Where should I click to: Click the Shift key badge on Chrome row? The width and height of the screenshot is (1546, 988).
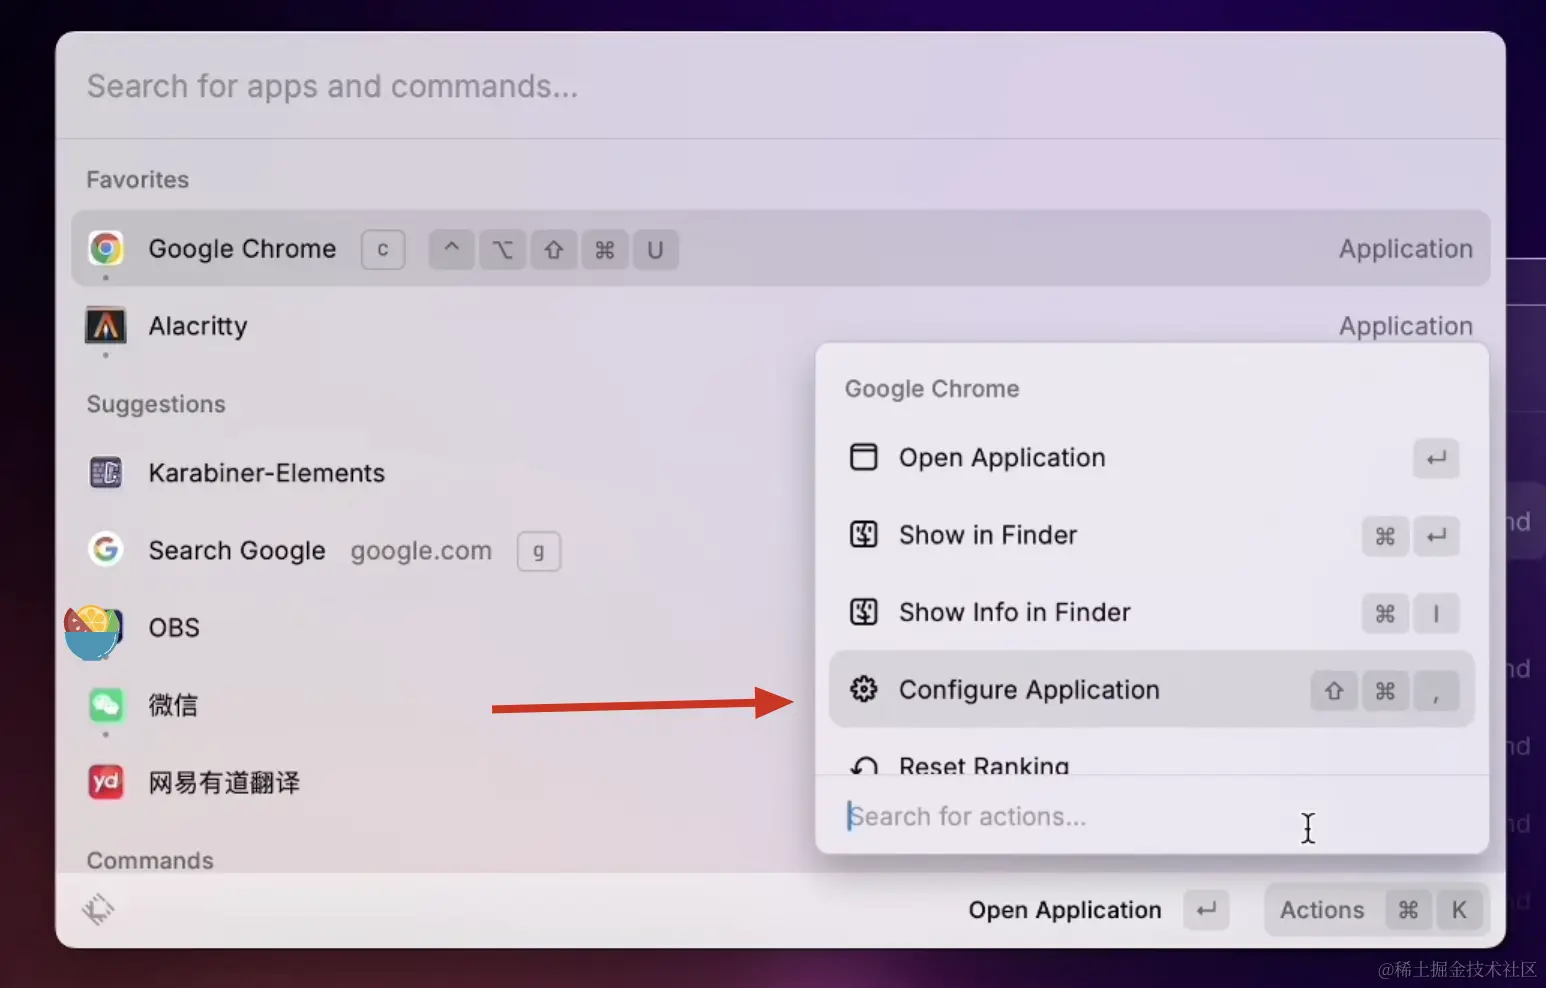tap(554, 250)
